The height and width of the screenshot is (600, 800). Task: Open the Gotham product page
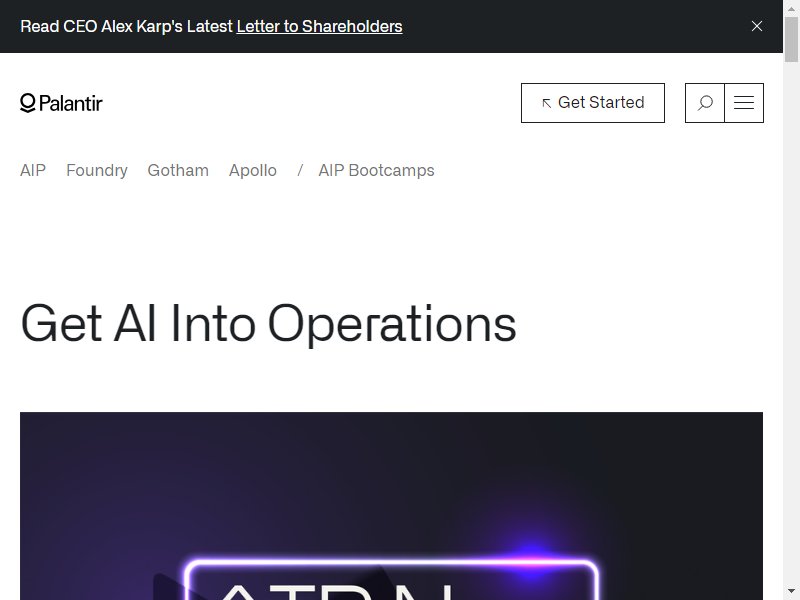[178, 170]
